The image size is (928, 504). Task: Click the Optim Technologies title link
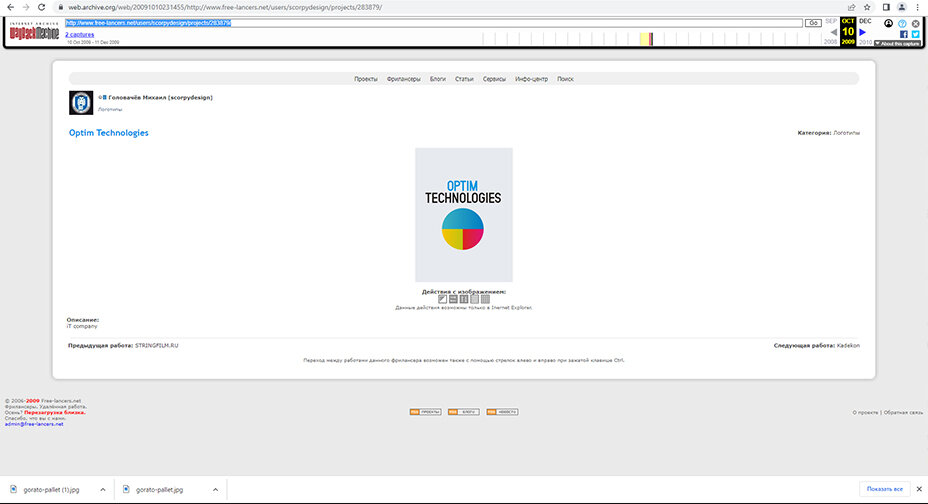[x=108, y=133]
